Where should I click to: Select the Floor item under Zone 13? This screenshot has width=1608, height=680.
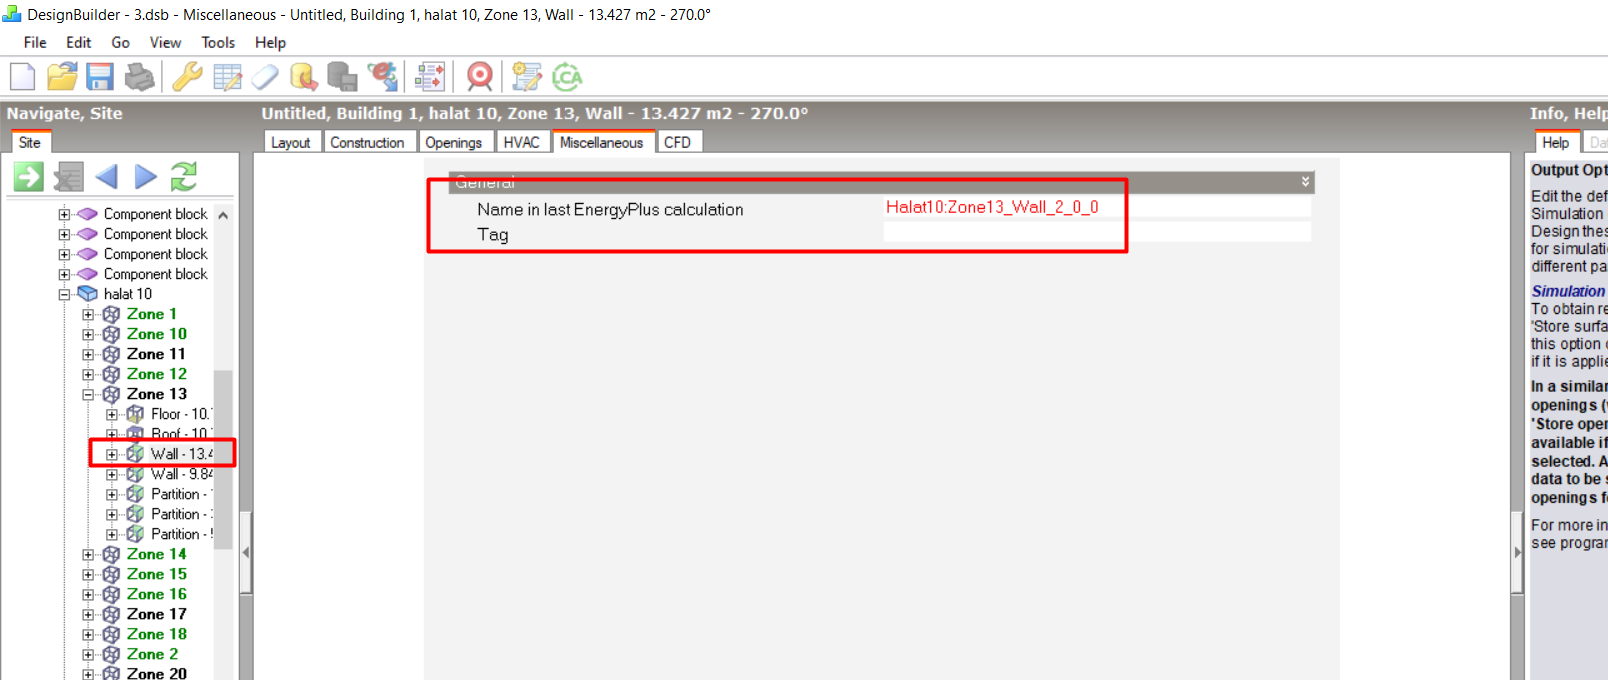coord(181,414)
